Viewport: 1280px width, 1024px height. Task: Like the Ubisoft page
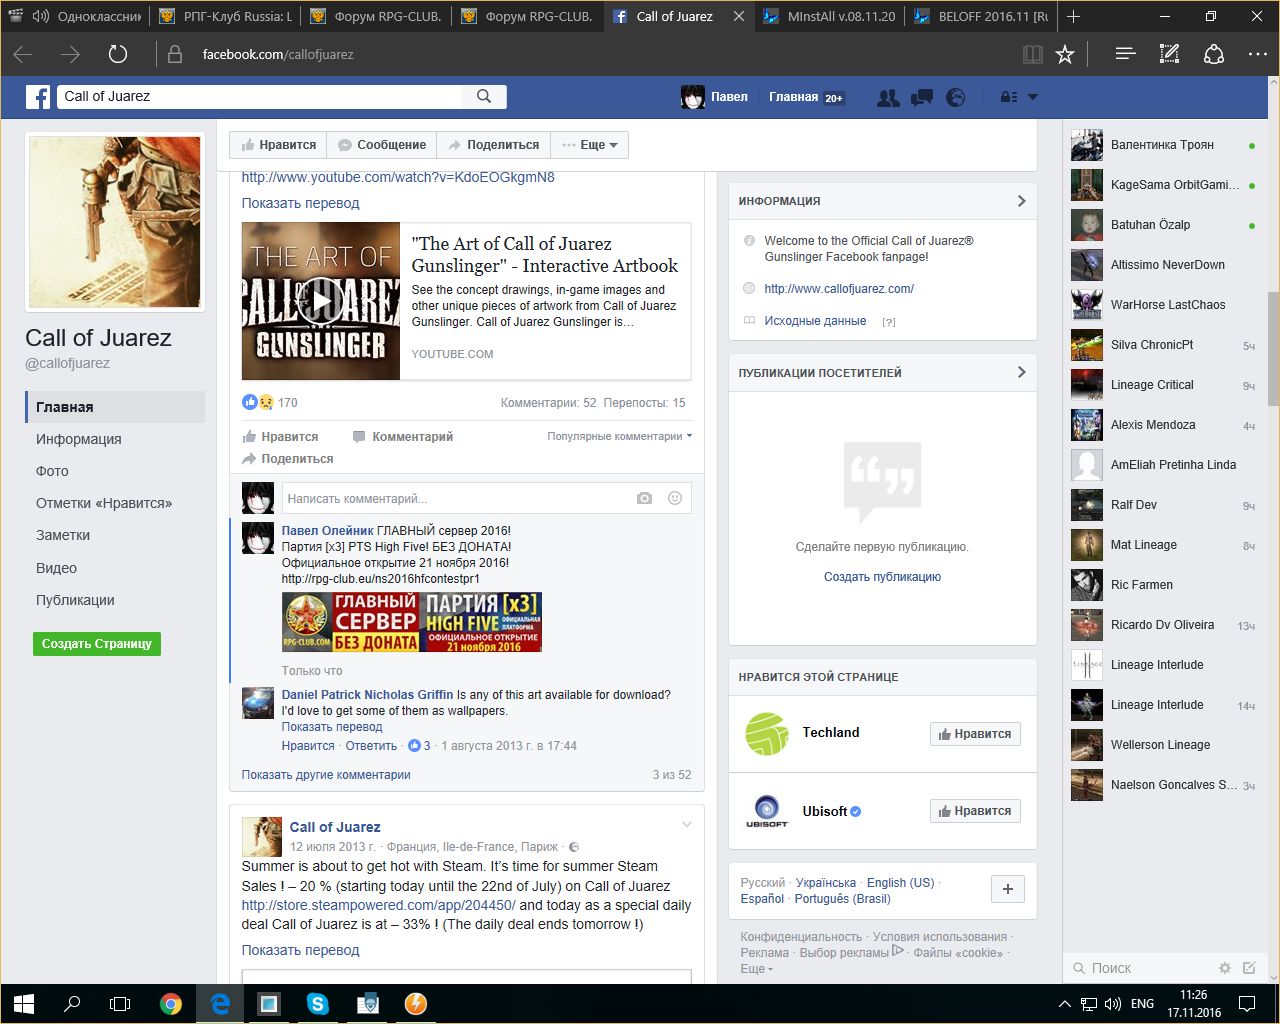(x=974, y=811)
